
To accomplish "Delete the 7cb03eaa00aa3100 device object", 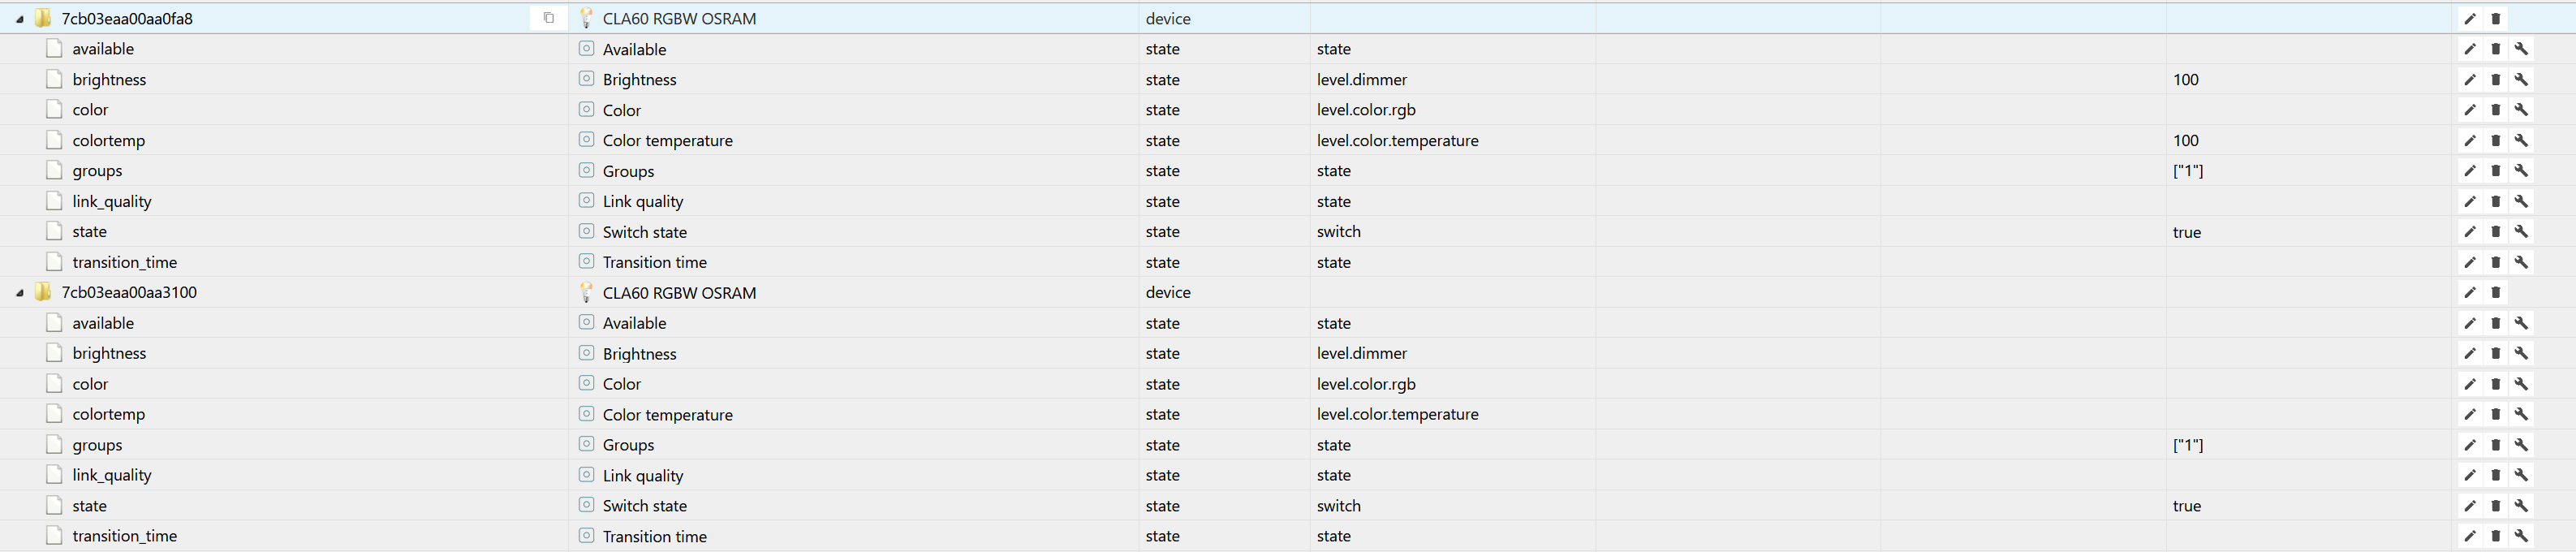I will click(2496, 293).
